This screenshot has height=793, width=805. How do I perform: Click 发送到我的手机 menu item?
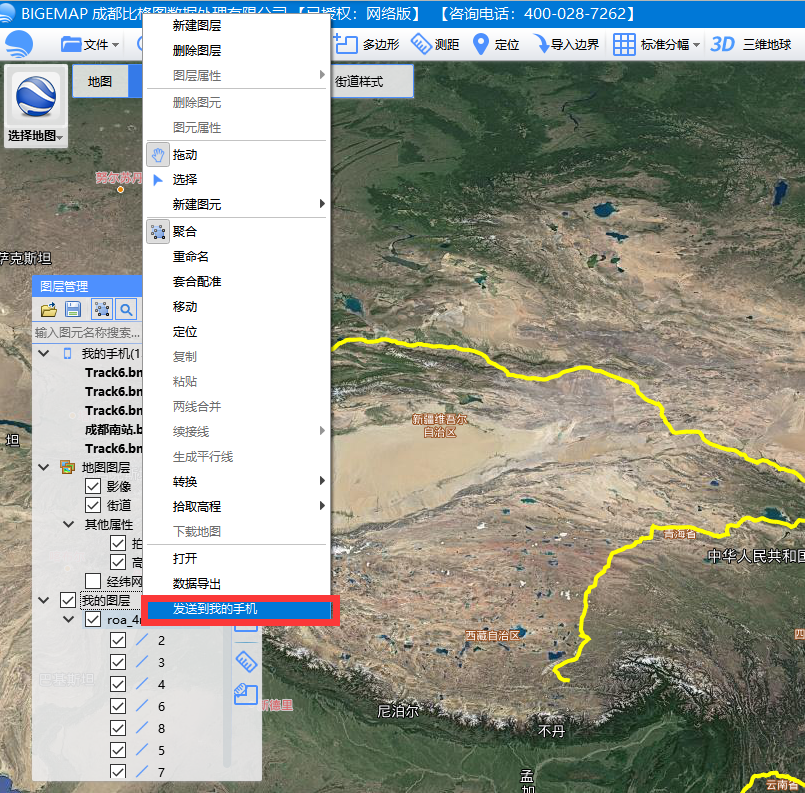239,609
